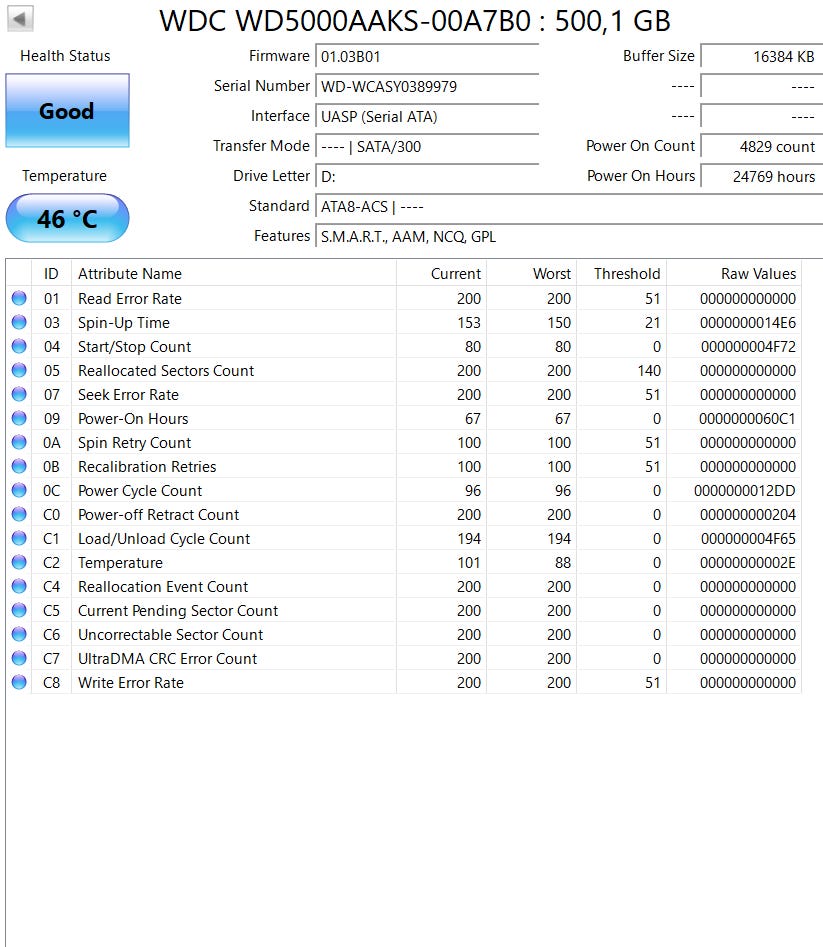This screenshot has height=947, width=823.
Task: Select the Spin Retry Count attribute name
Action: click(135, 443)
